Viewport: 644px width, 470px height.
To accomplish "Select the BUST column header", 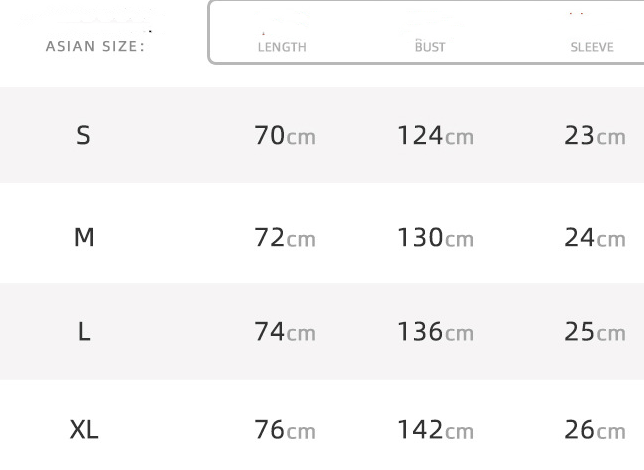I will tap(430, 47).
